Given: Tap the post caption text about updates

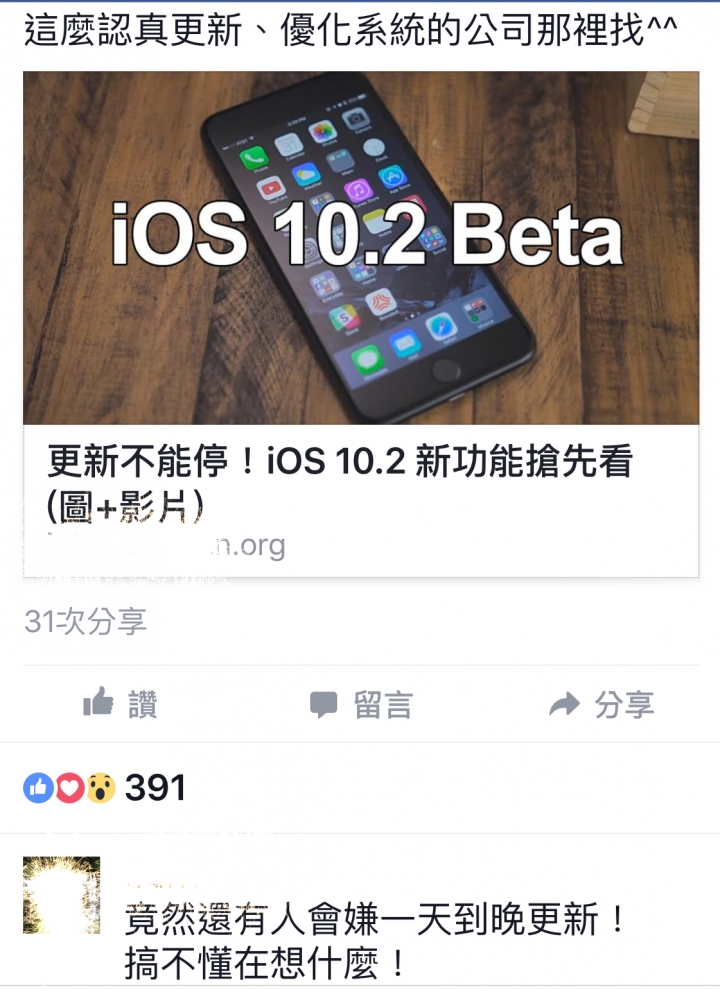Looking at the screenshot, I should coord(351,30).
